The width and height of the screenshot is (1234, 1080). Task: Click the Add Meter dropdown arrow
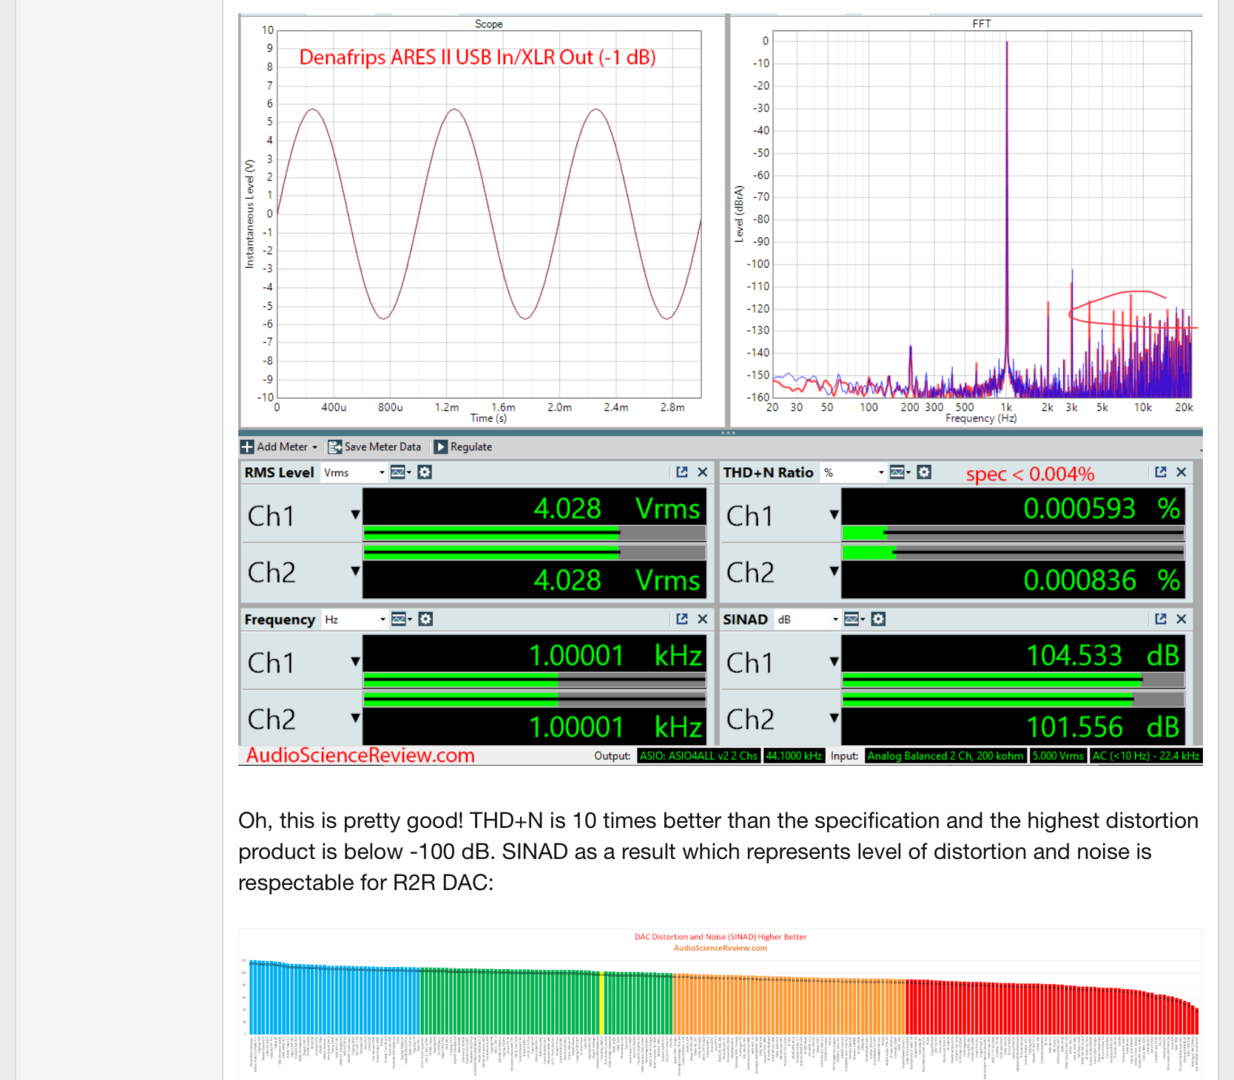coord(315,448)
